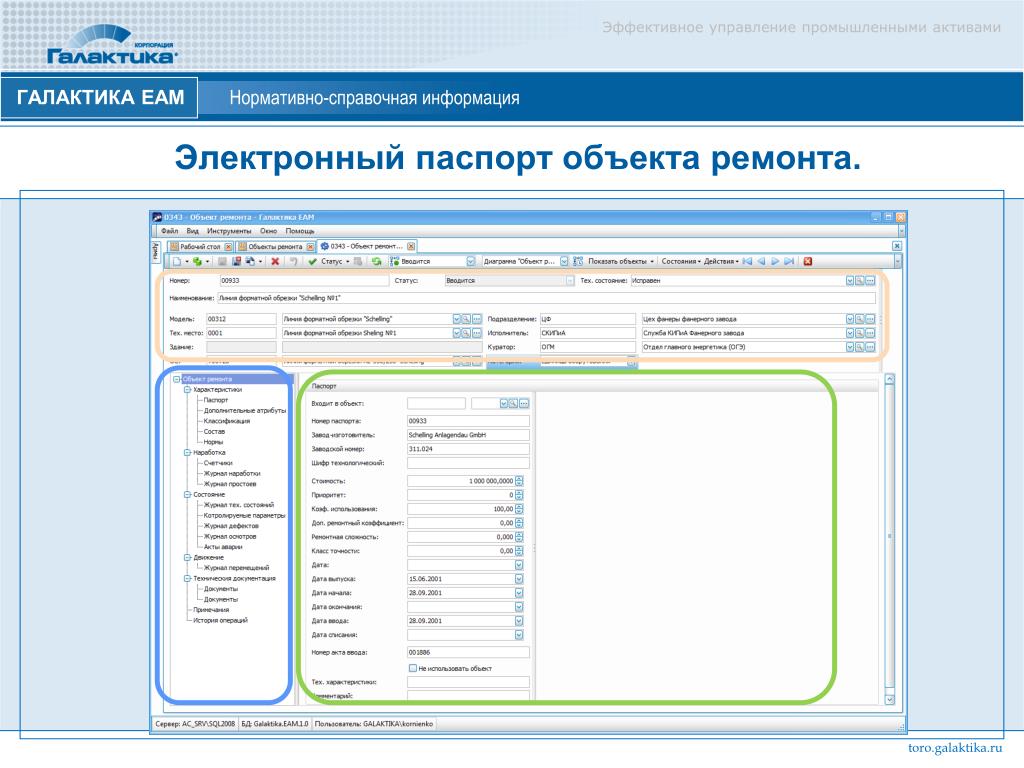Click the new document icon in the toolbar
The height and width of the screenshot is (768, 1024).
(176, 261)
